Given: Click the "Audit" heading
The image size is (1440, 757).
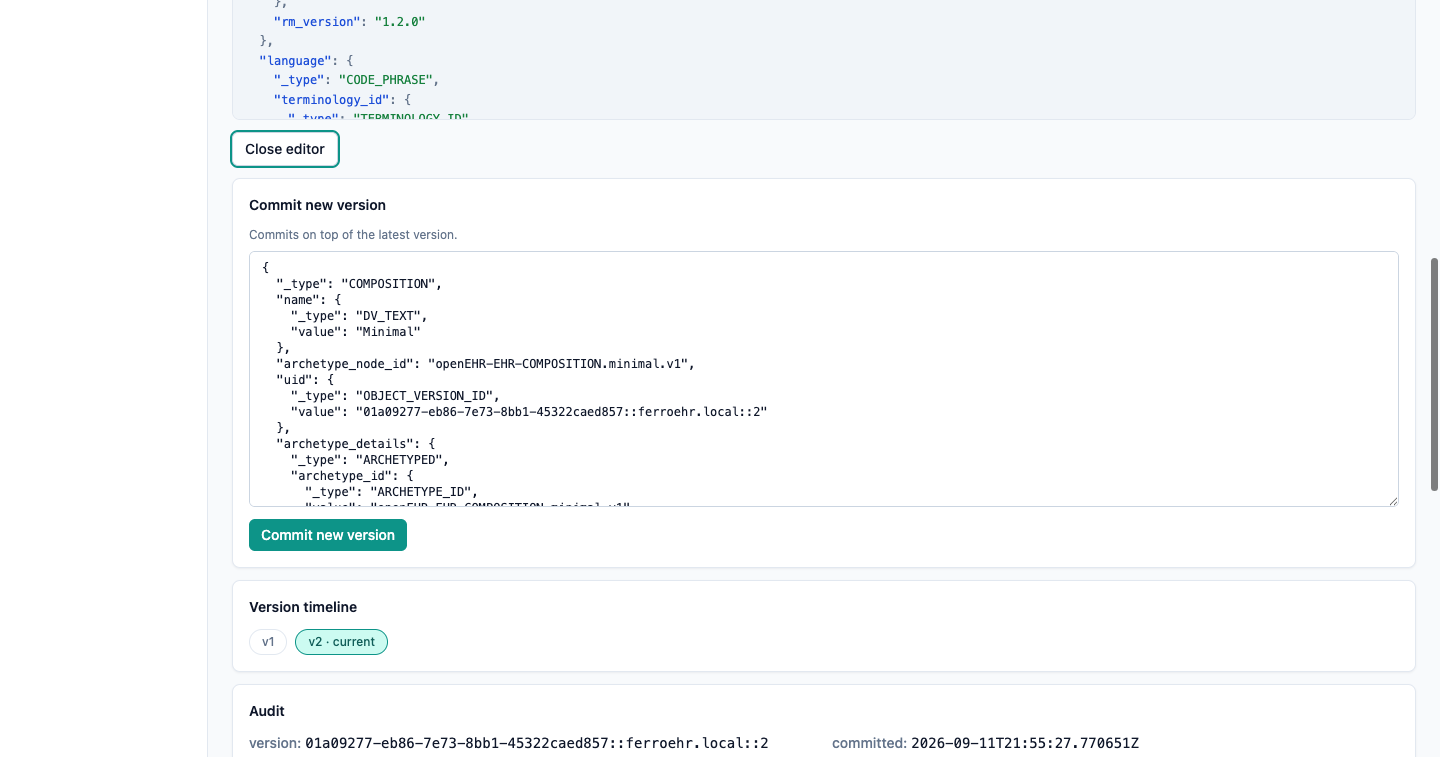Looking at the screenshot, I should tap(267, 711).
